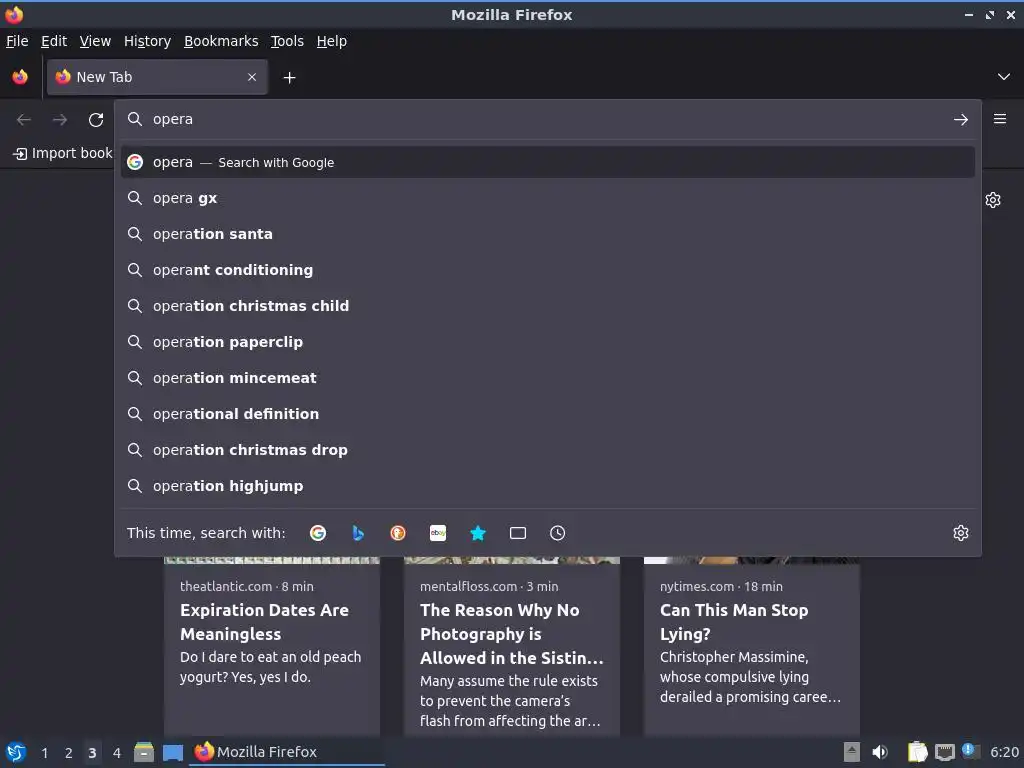
Task: Click the address bar containing opera
Action: tap(547, 119)
